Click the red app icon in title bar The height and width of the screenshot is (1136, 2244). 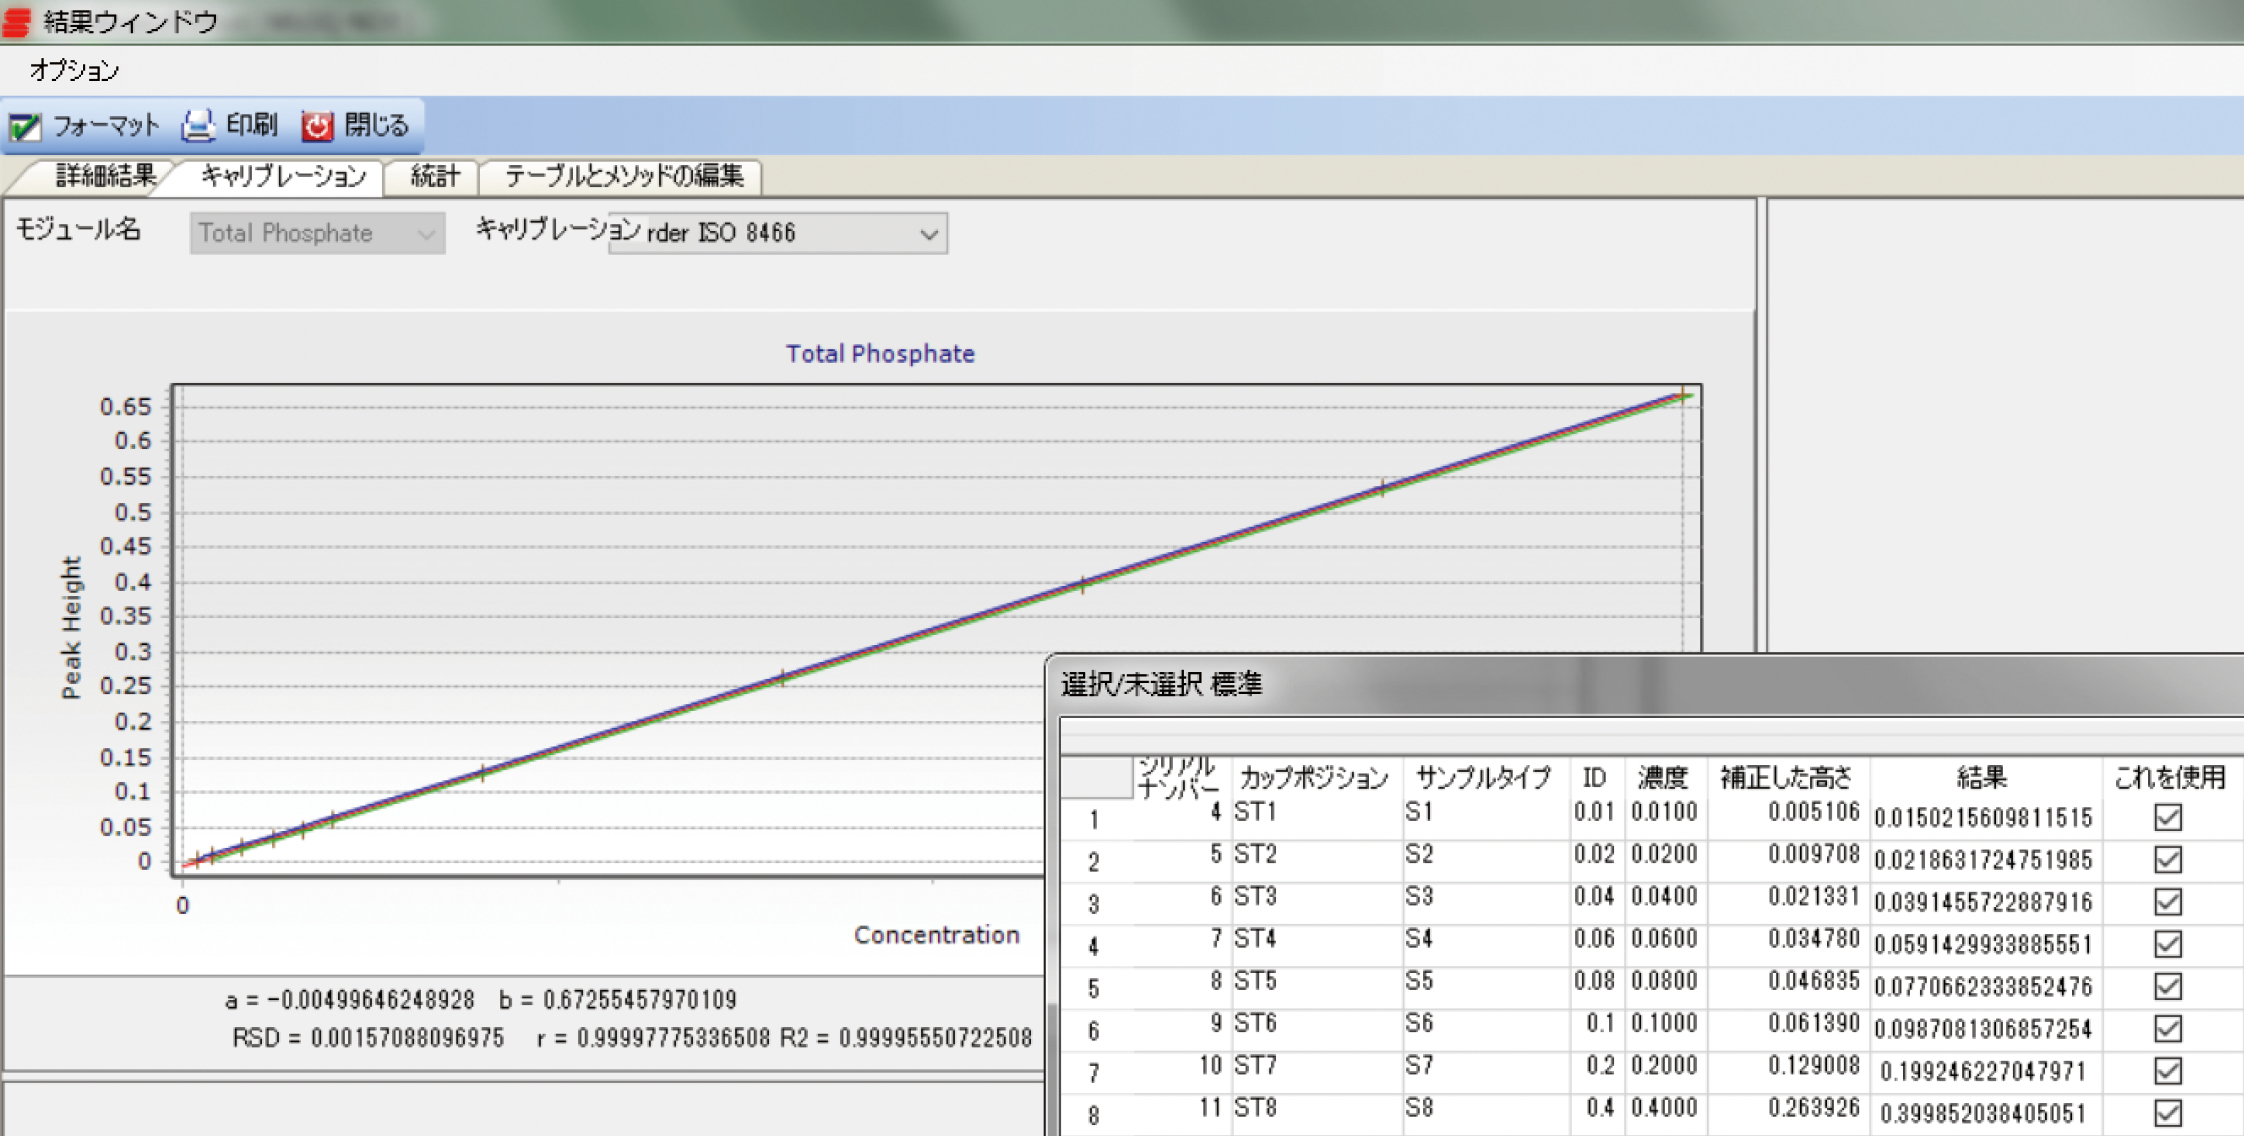[x=17, y=22]
